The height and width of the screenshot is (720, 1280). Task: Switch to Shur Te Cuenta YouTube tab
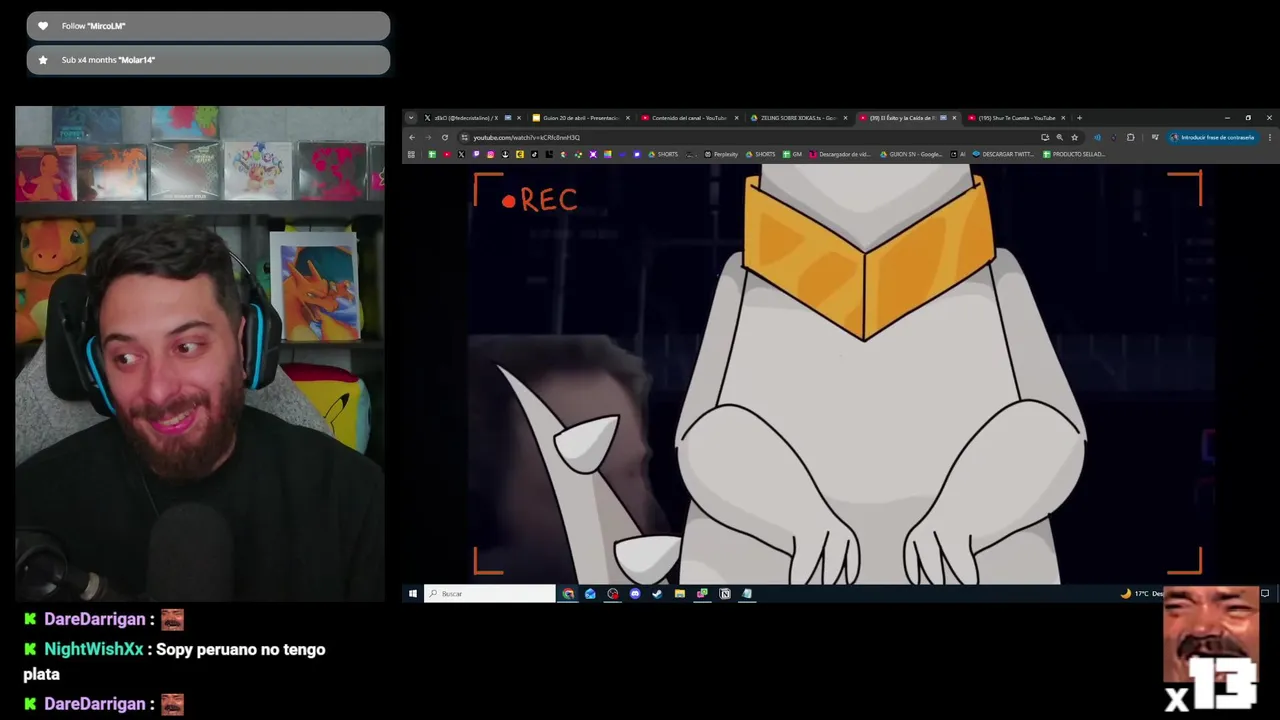(x=1017, y=118)
